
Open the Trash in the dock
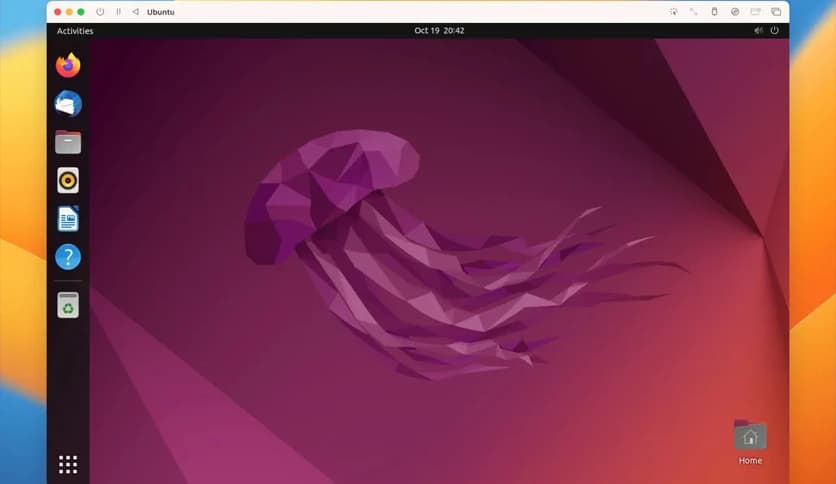point(68,305)
